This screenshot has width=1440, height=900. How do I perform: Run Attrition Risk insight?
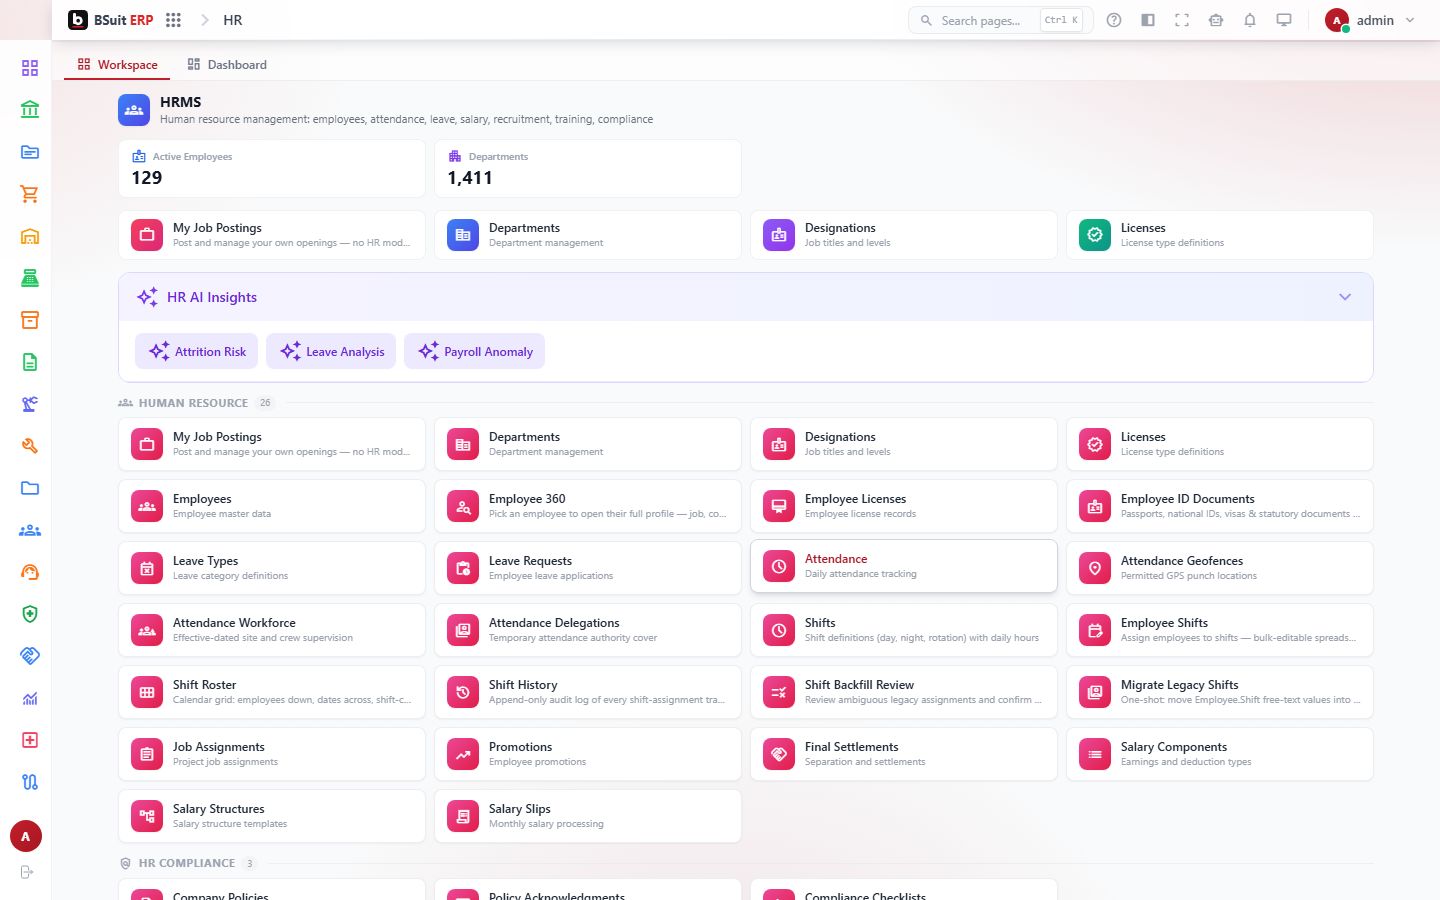(x=197, y=351)
